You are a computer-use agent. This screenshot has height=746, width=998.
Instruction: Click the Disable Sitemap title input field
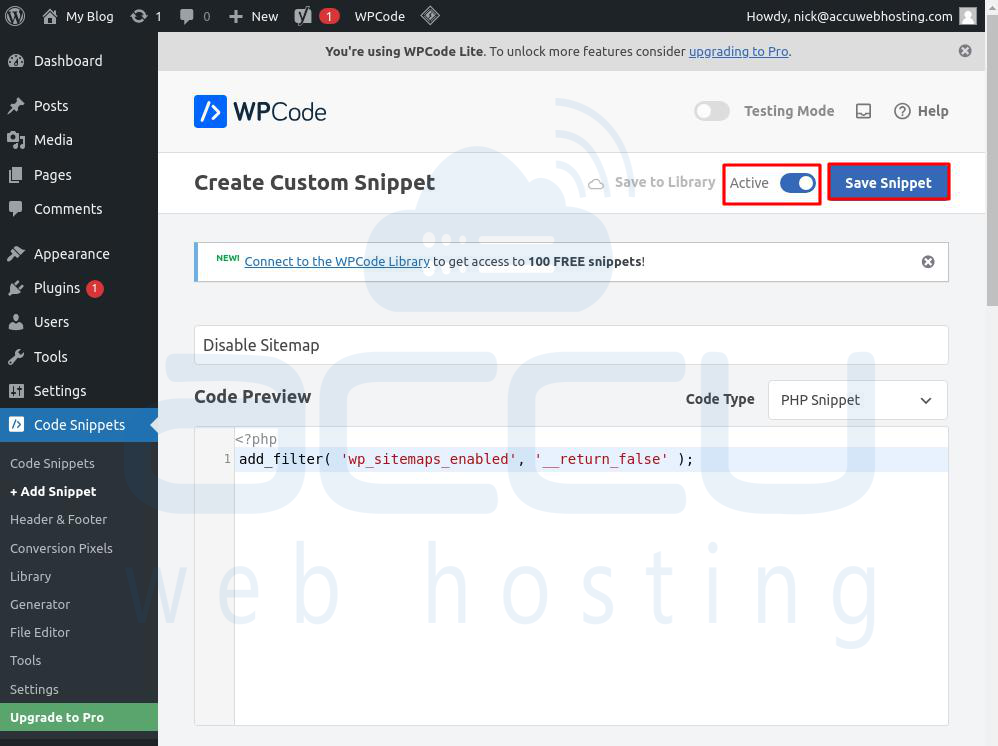coord(571,344)
